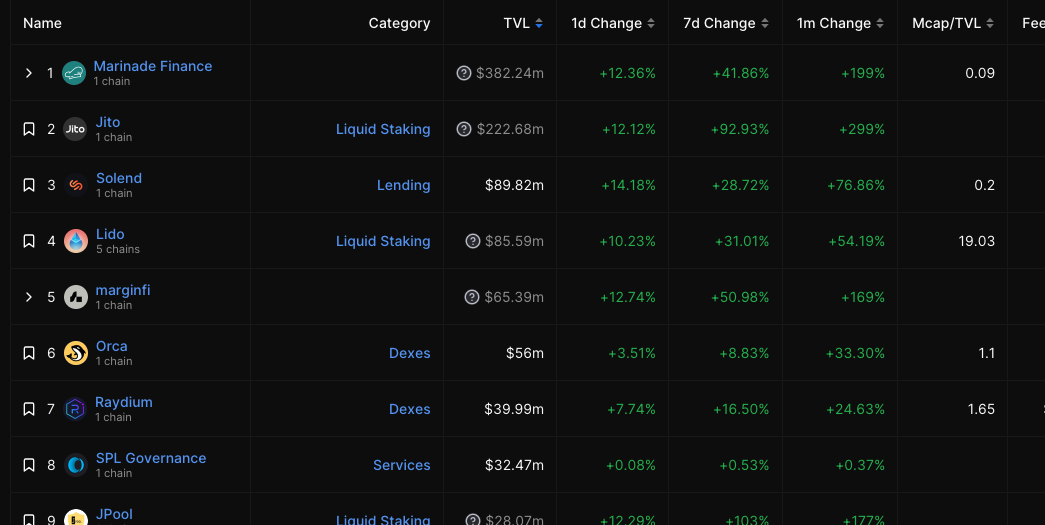Expand the Marinade Finance row
Screen dimensions: 1045x525
tap(29, 73)
